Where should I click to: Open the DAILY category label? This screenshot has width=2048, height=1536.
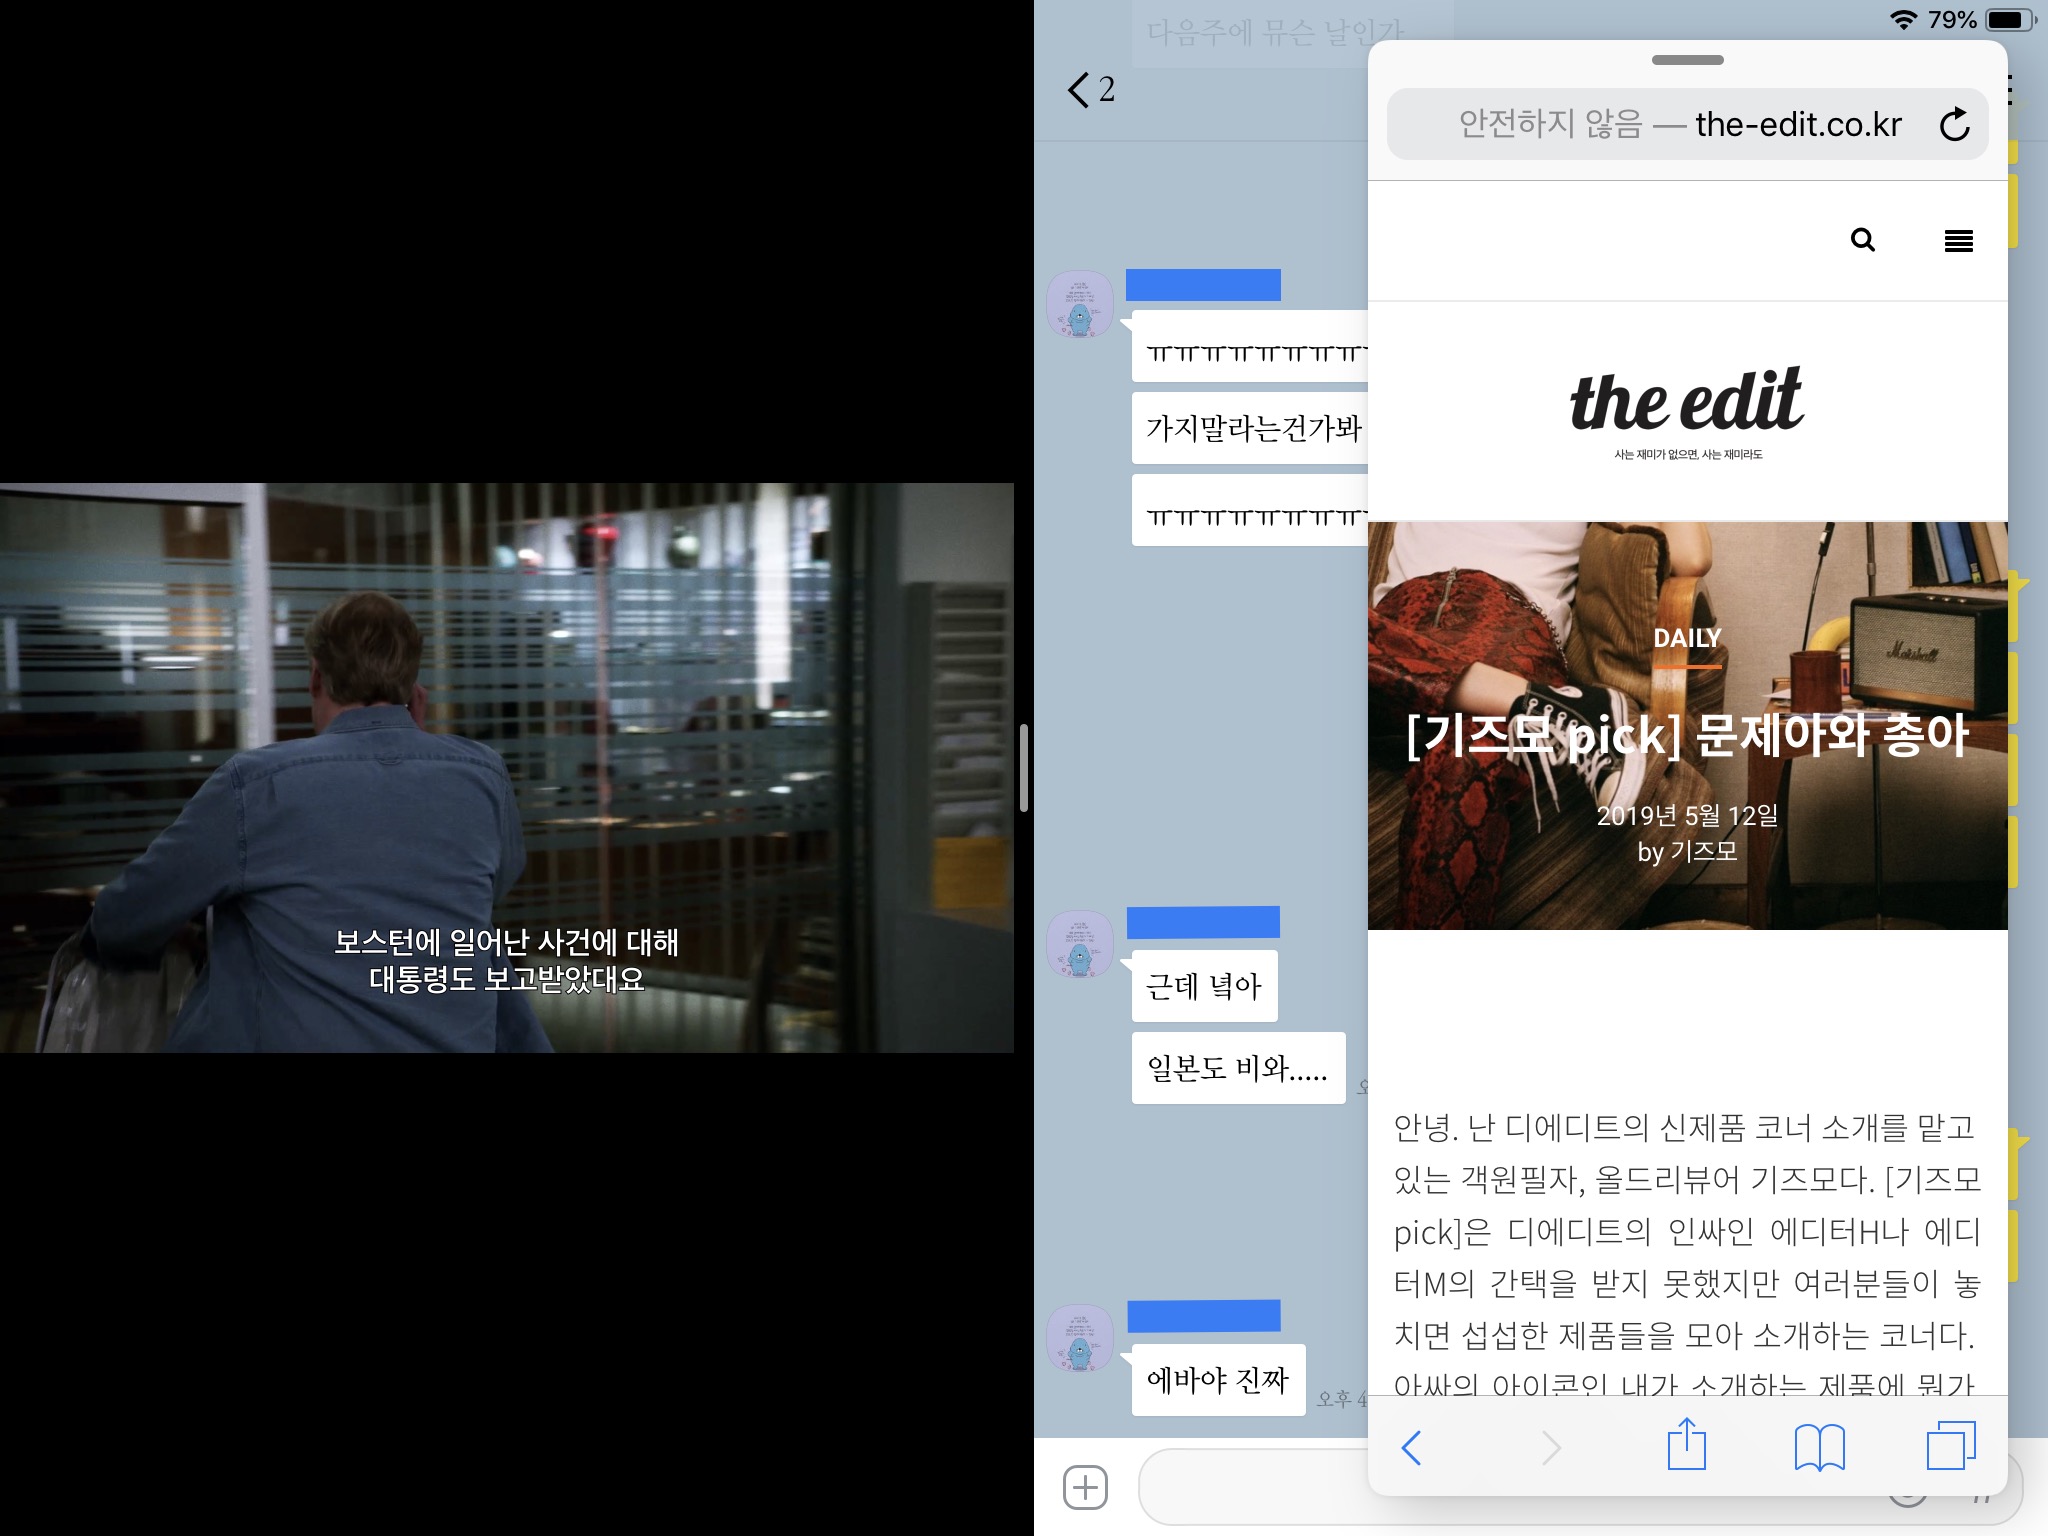click(x=1687, y=638)
